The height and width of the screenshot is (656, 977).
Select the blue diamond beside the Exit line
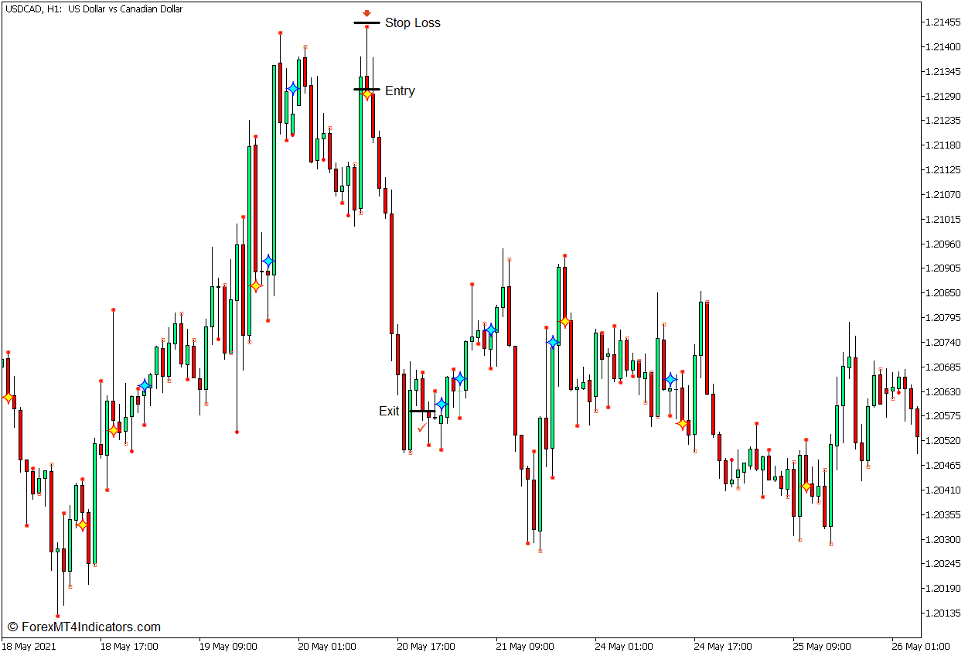click(x=440, y=403)
